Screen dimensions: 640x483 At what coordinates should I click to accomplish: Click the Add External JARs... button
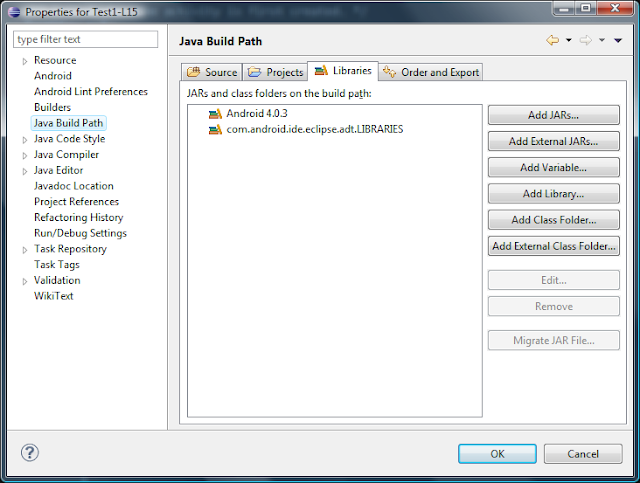(553, 141)
